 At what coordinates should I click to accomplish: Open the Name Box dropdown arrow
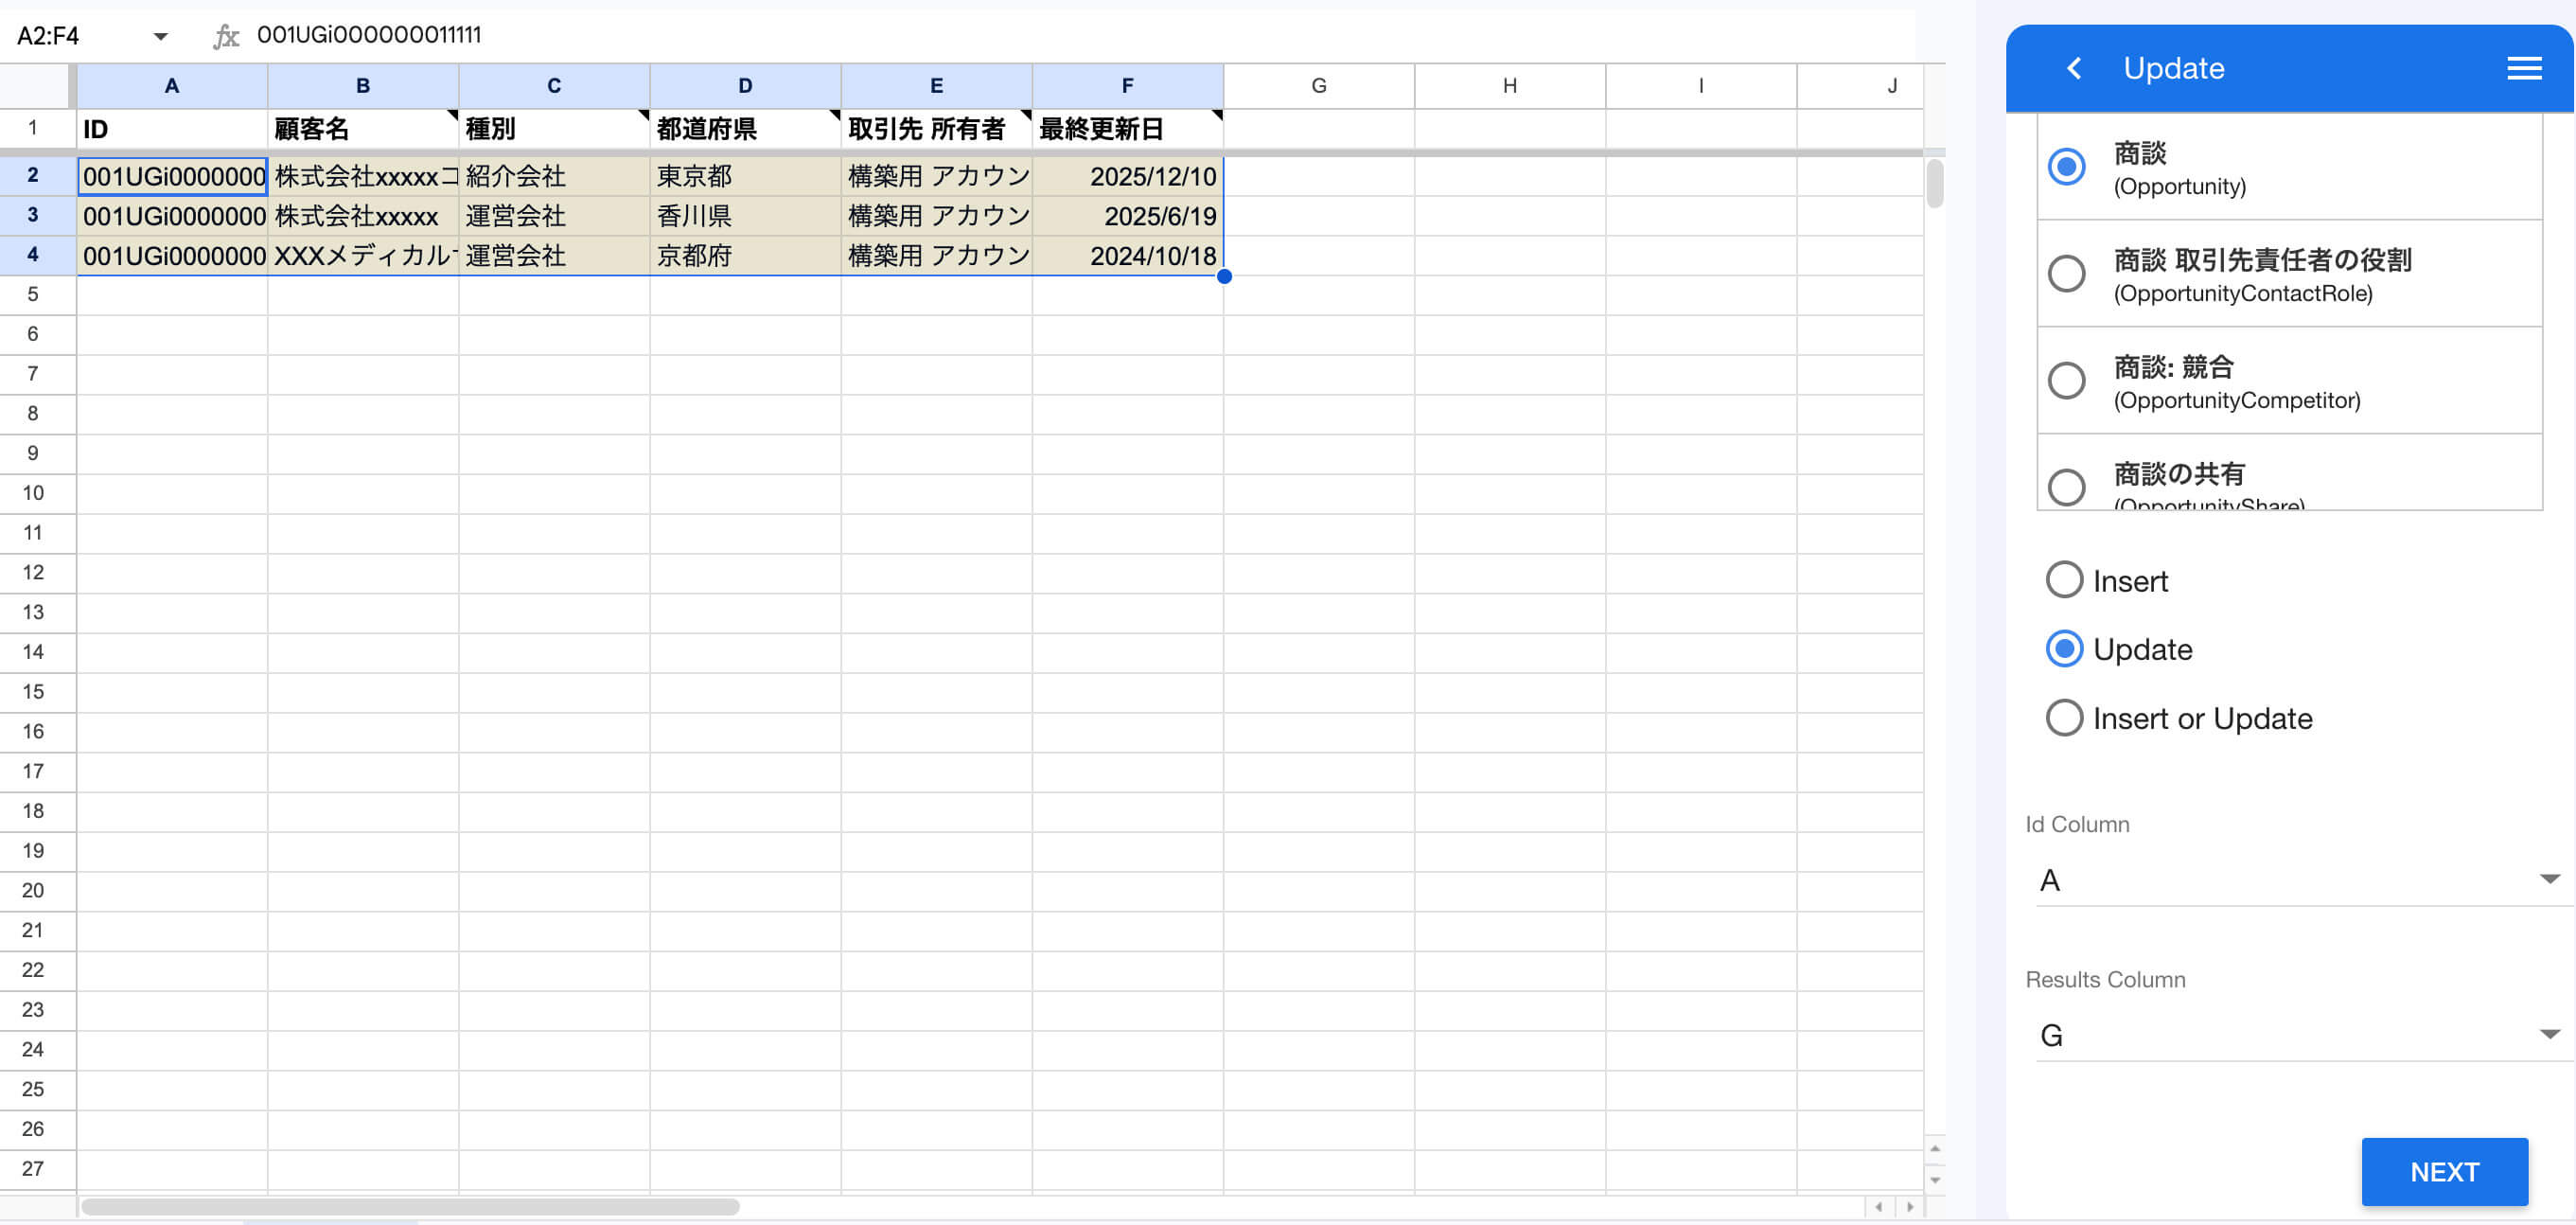[x=160, y=35]
